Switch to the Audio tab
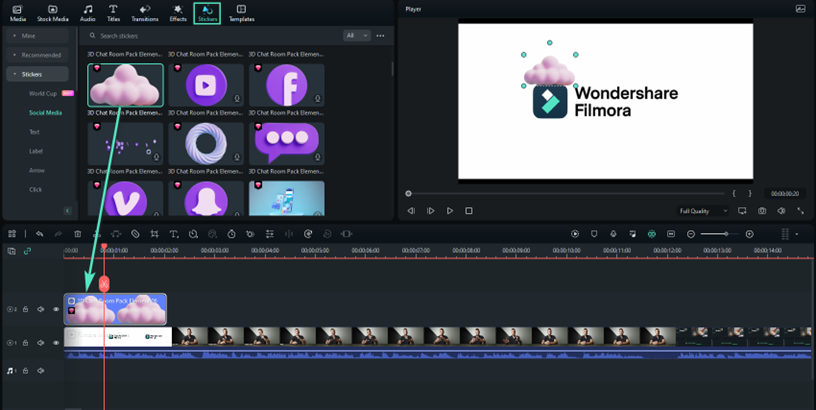Screen dimensions: 816x410 (x=87, y=13)
